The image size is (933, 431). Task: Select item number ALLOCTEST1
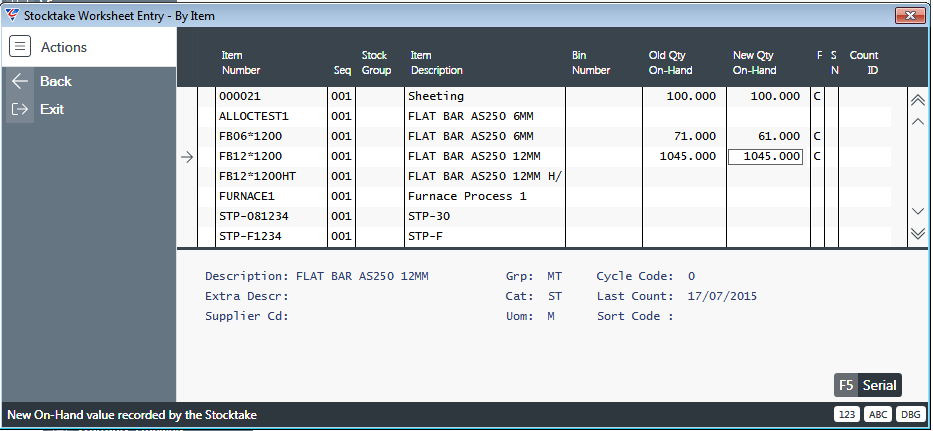253,116
